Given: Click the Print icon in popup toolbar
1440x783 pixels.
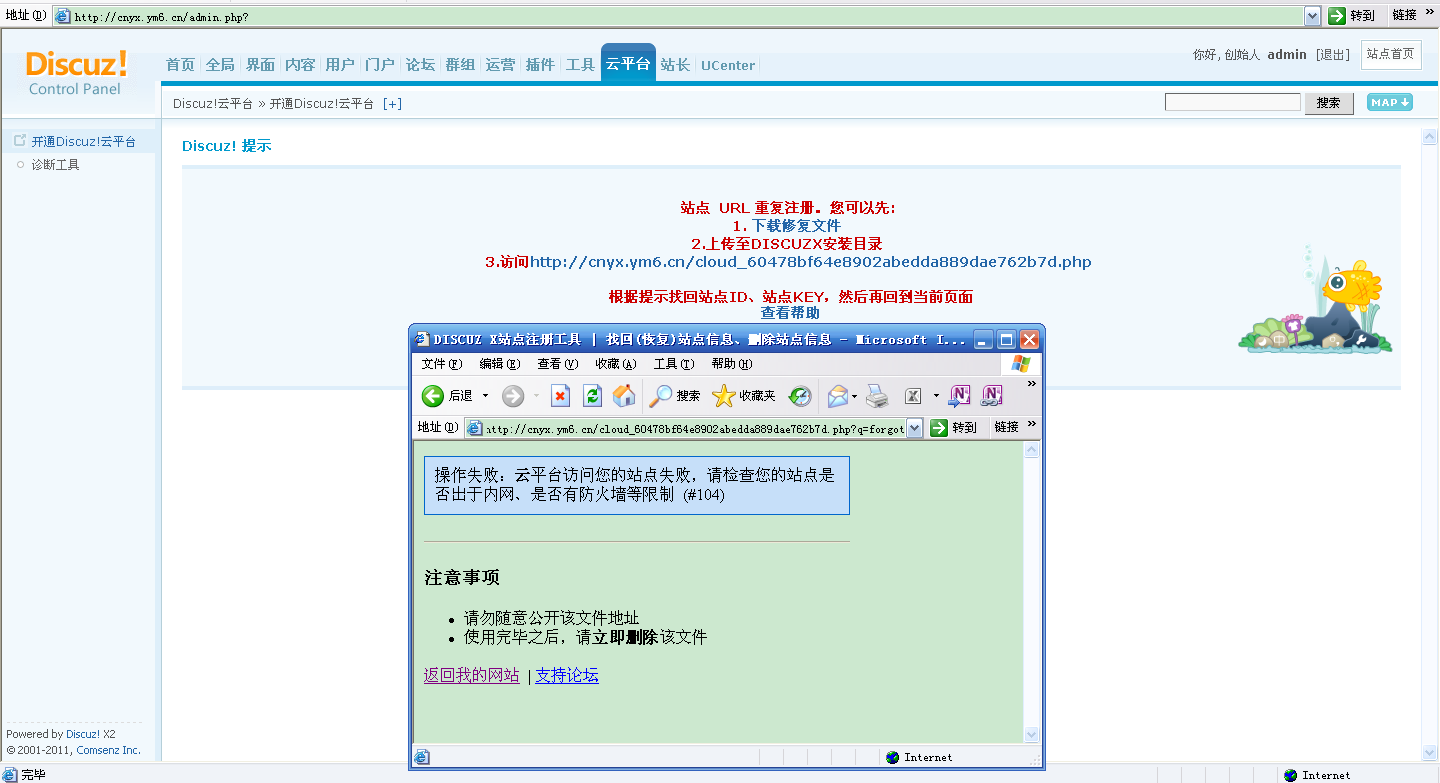Looking at the screenshot, I should pos(877,396).
